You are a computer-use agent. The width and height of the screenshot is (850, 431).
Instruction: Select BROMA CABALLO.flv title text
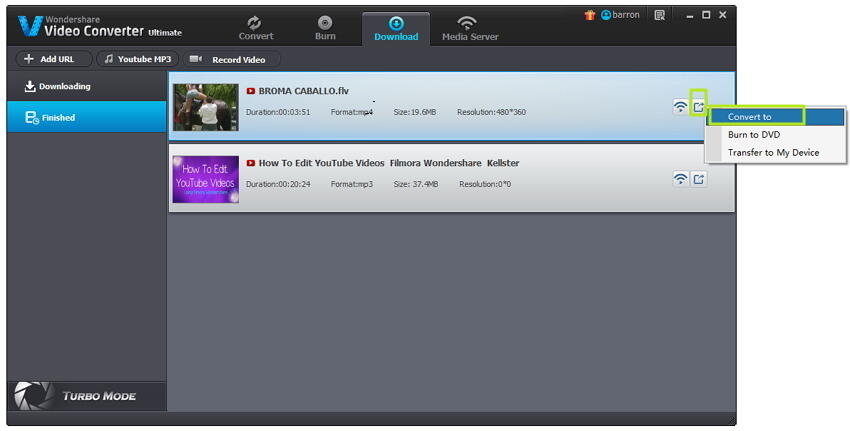click(x=304, y=91)
